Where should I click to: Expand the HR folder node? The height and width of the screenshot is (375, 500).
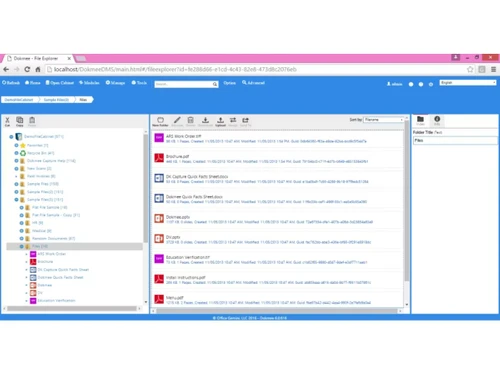pos(22,223)
